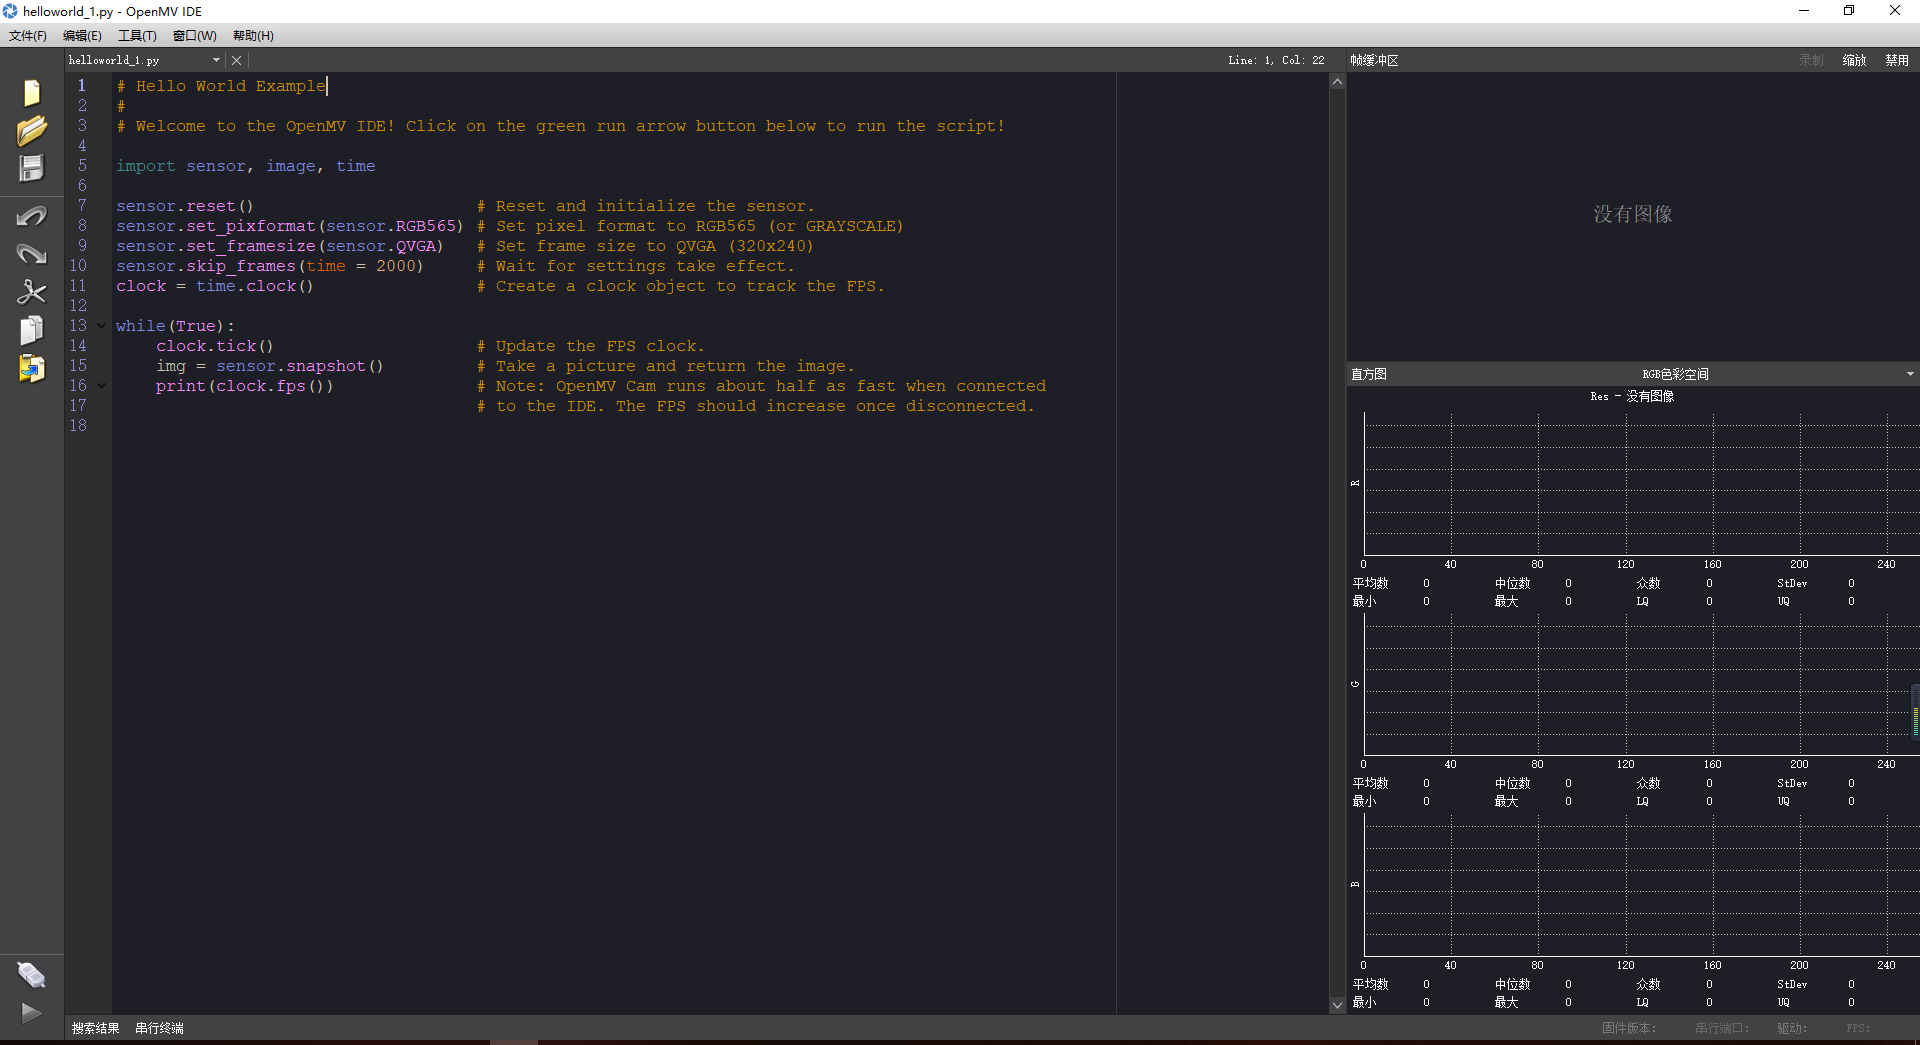The image size is (1920, 1045).
Task: Connect to the OpenMV camera
Action: point(31,973)
